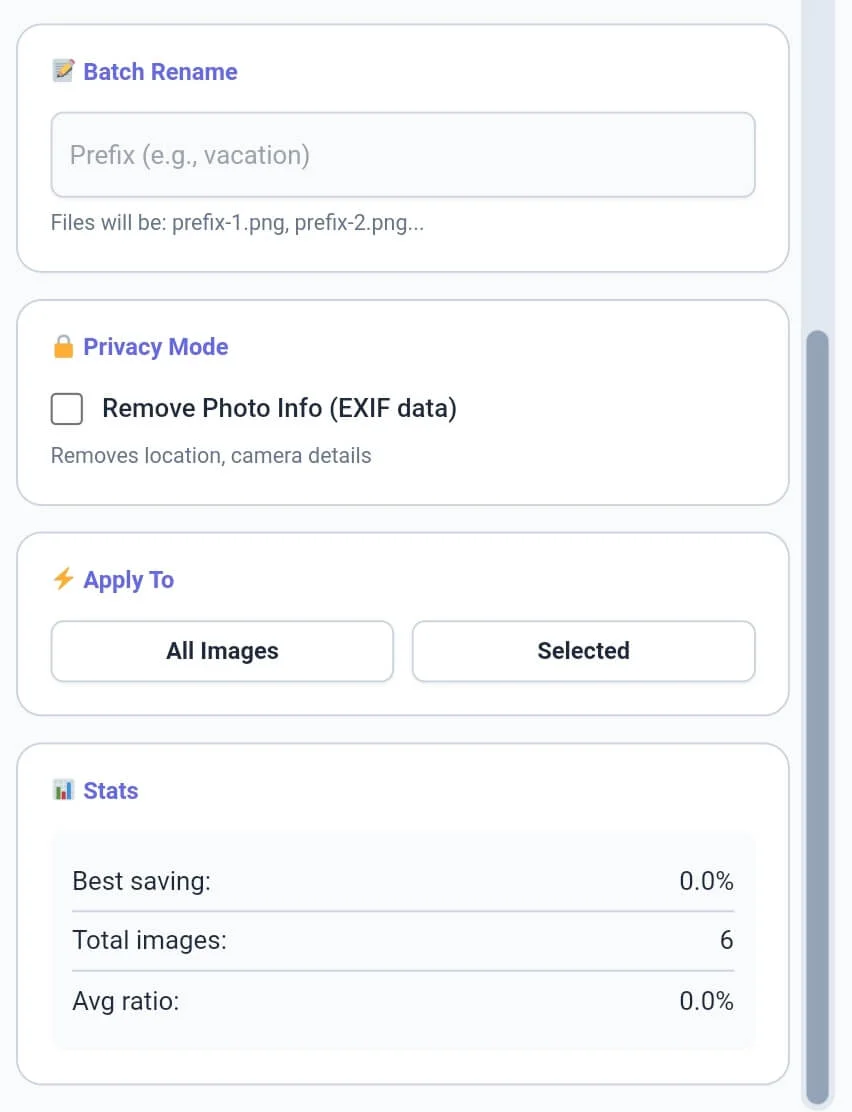Enable the Remove Photo Info checkbox
The width and height of the screenshot is (852, 1112).
(67, 409)
